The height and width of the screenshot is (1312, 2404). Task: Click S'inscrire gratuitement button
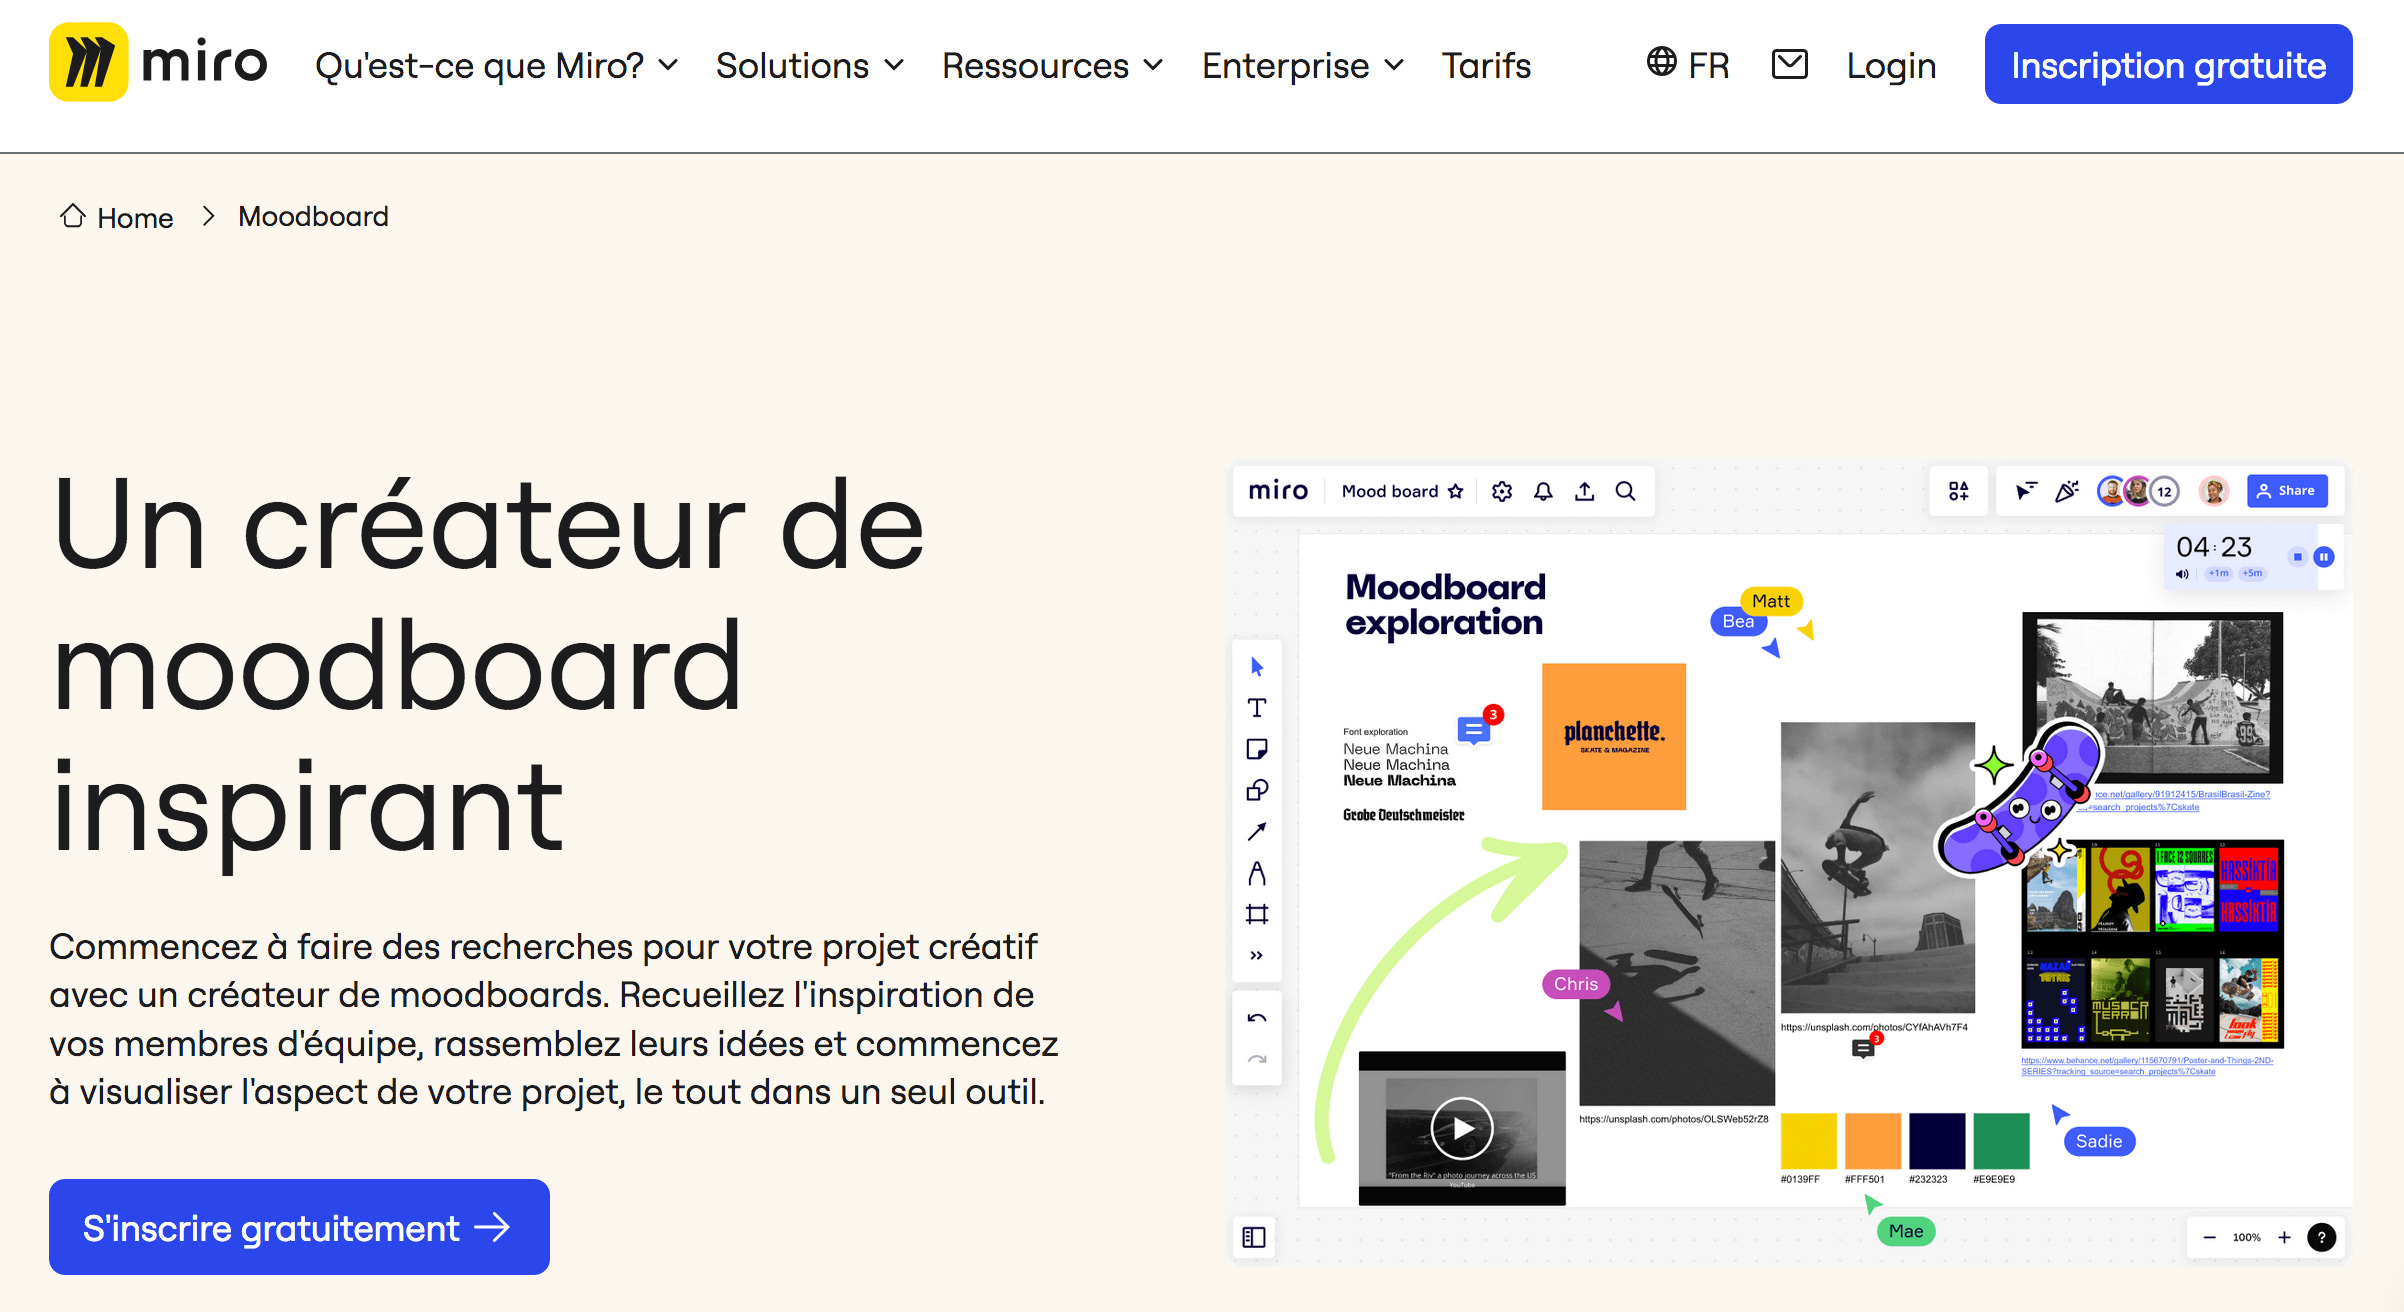click(x=299, y=1227)
